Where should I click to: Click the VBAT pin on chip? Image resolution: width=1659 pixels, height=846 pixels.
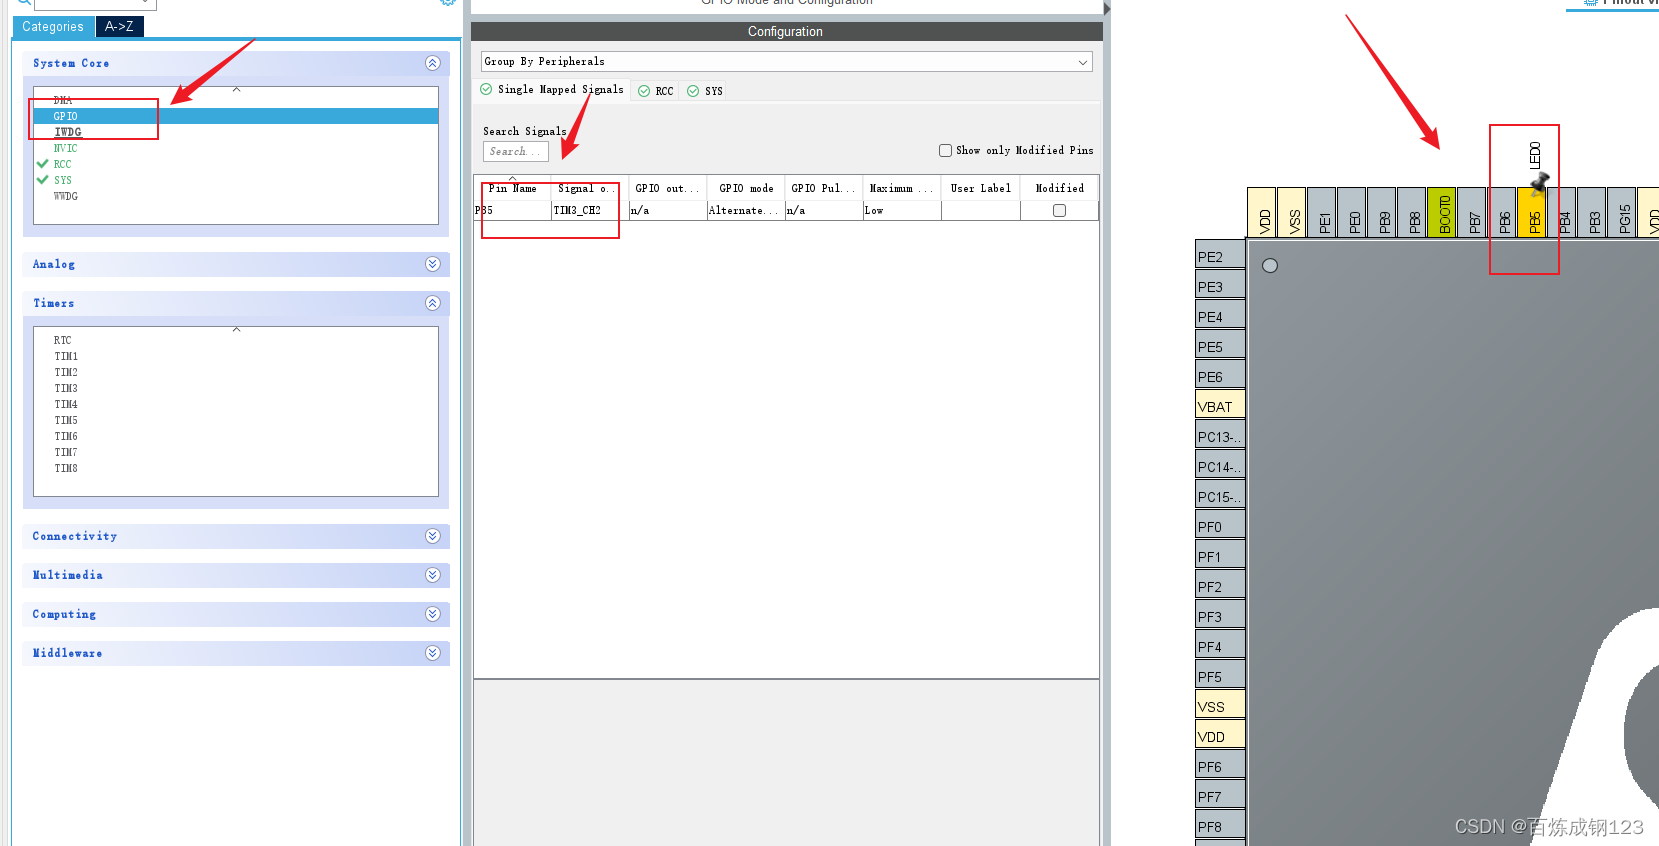(1220, 405)
